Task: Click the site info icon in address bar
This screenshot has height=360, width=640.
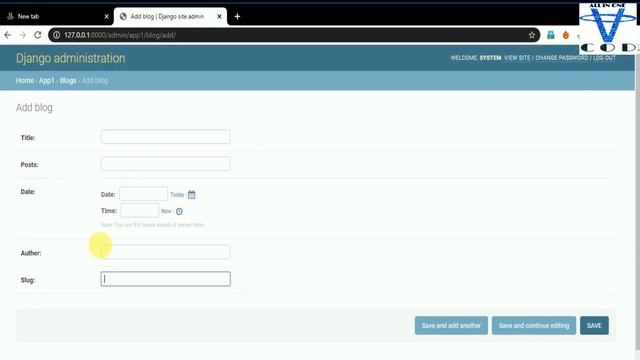Action: point(56,35)
